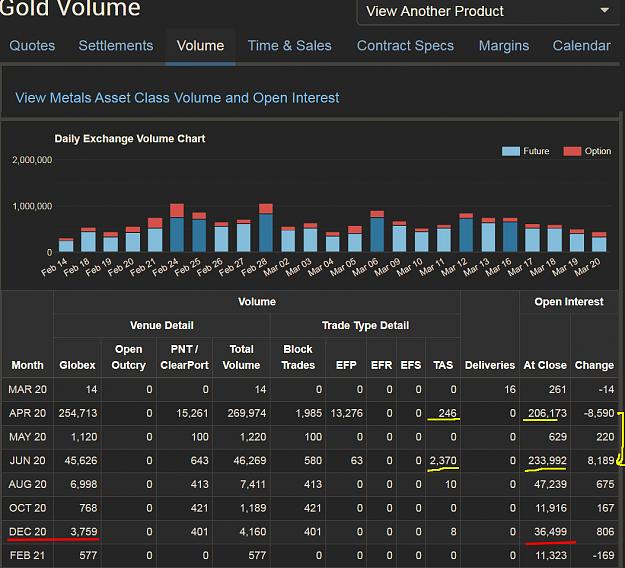
Task: Click the EFS column header
Action: [x=411, y=365]
